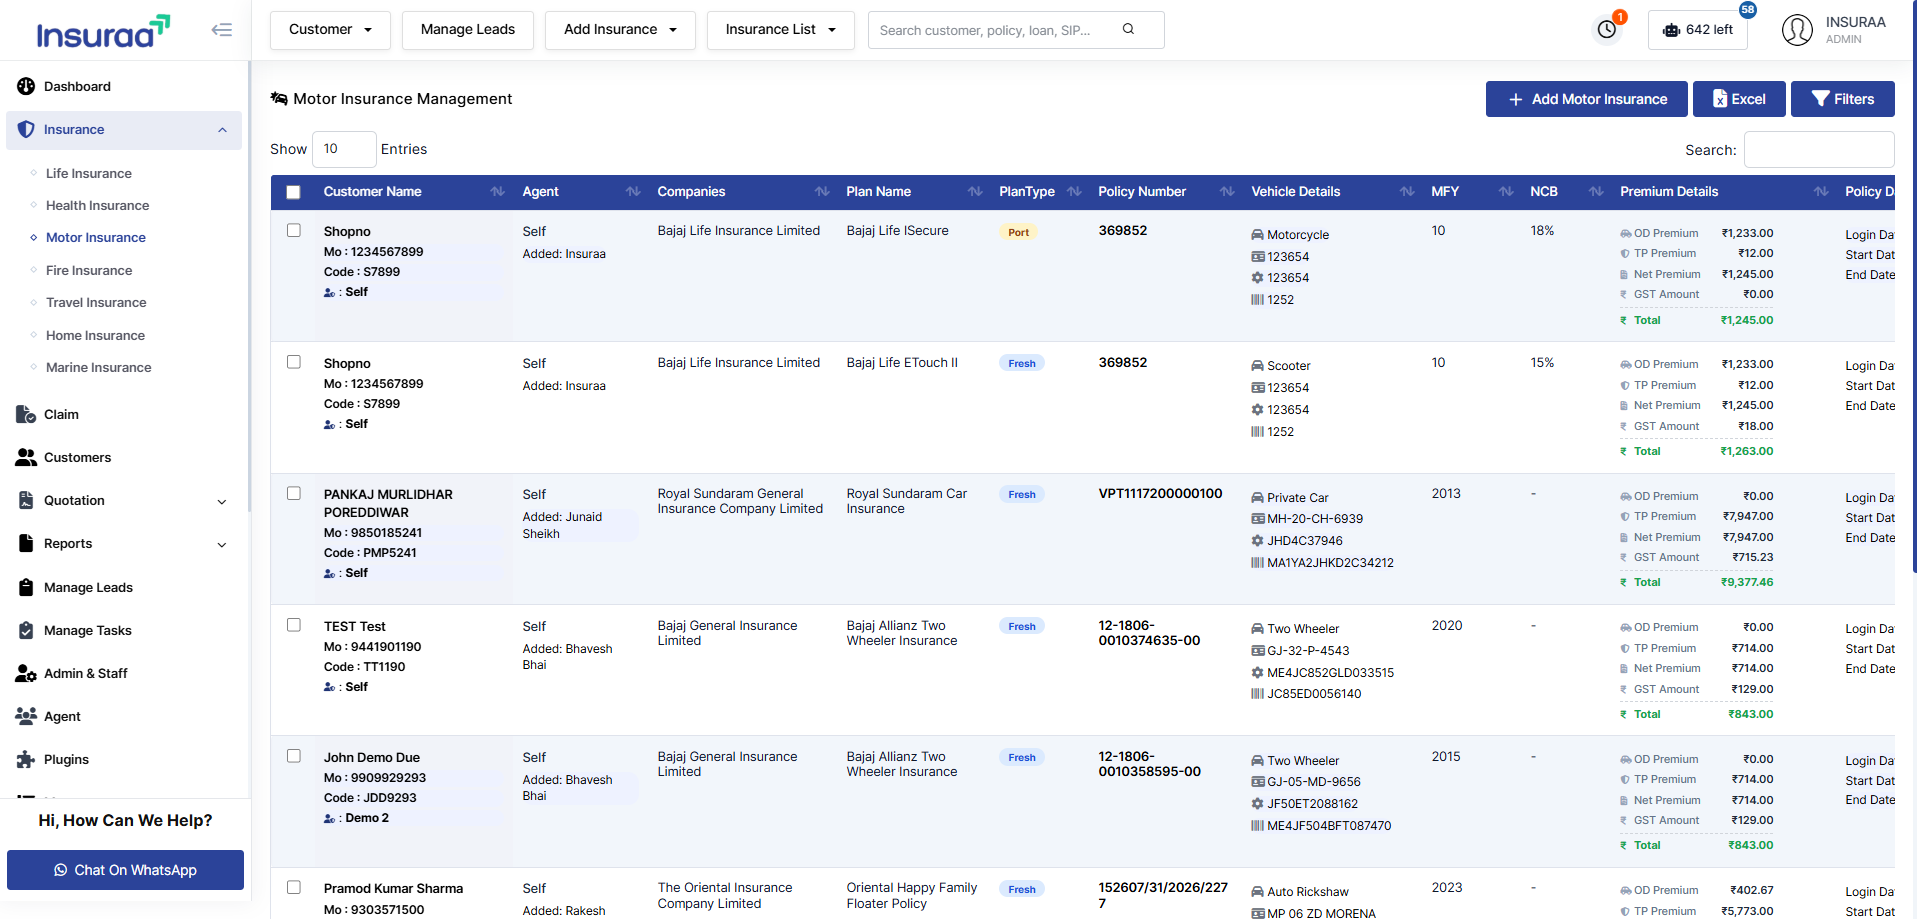Toggle the select-all header checkbox
Viewport: 1917px width, 919px height.
(x=293, y=192)
